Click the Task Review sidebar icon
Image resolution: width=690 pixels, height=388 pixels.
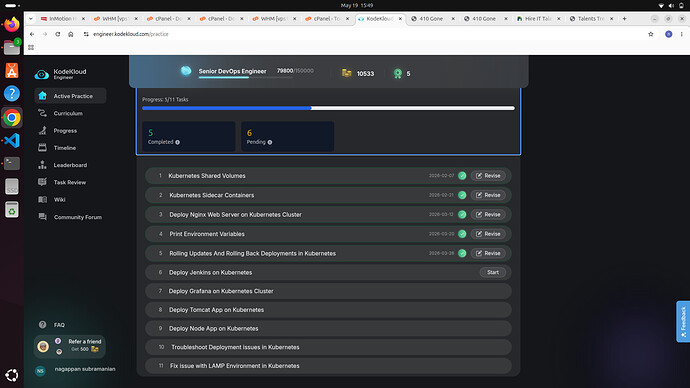(42, 182)
